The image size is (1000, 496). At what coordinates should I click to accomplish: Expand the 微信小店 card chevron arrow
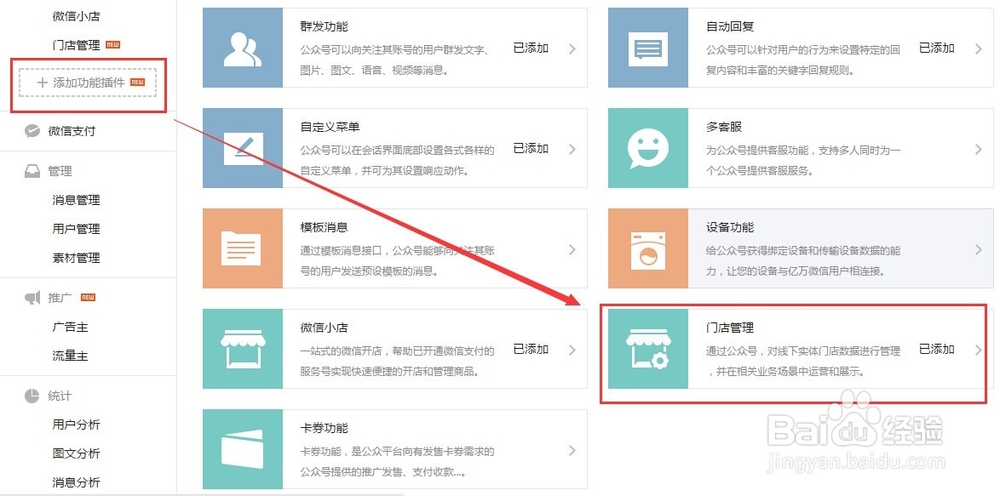(572, 349)
